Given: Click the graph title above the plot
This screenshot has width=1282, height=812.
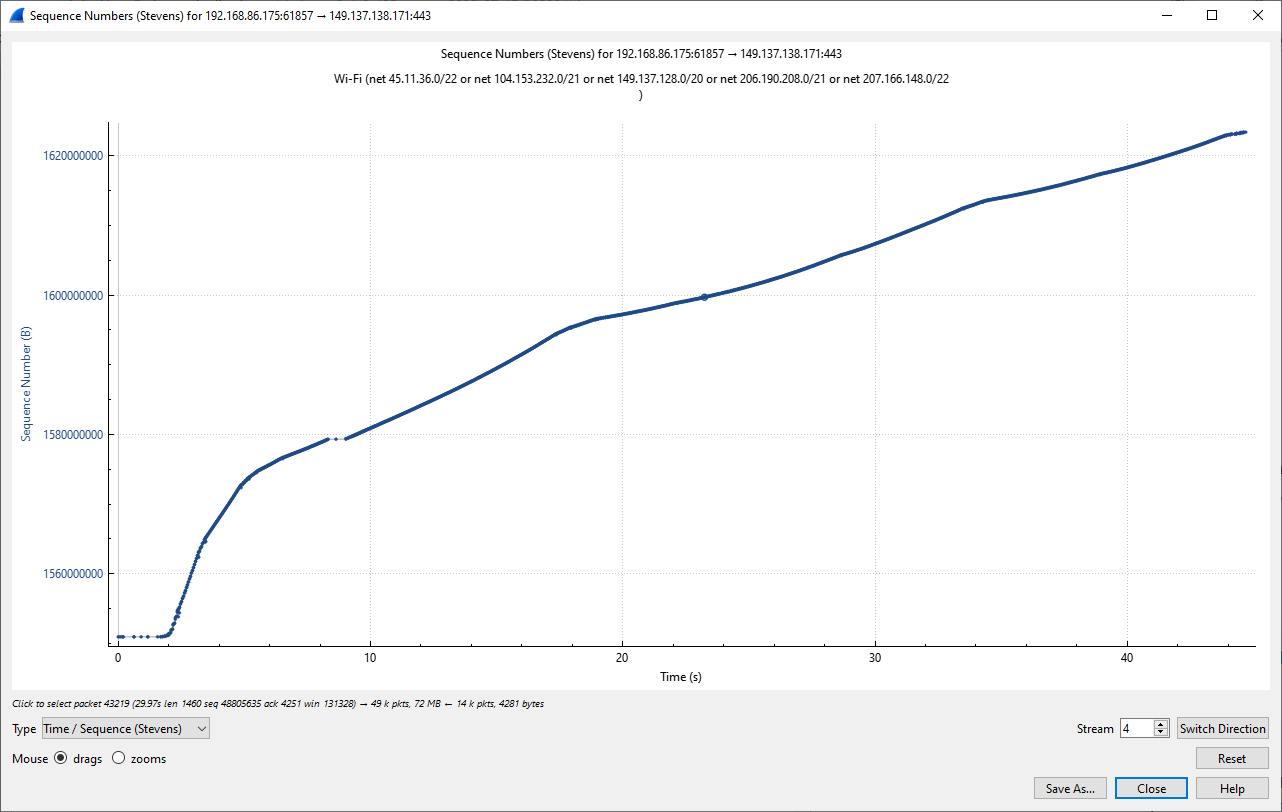Looking at the screenshot, I should pos(647,54).
